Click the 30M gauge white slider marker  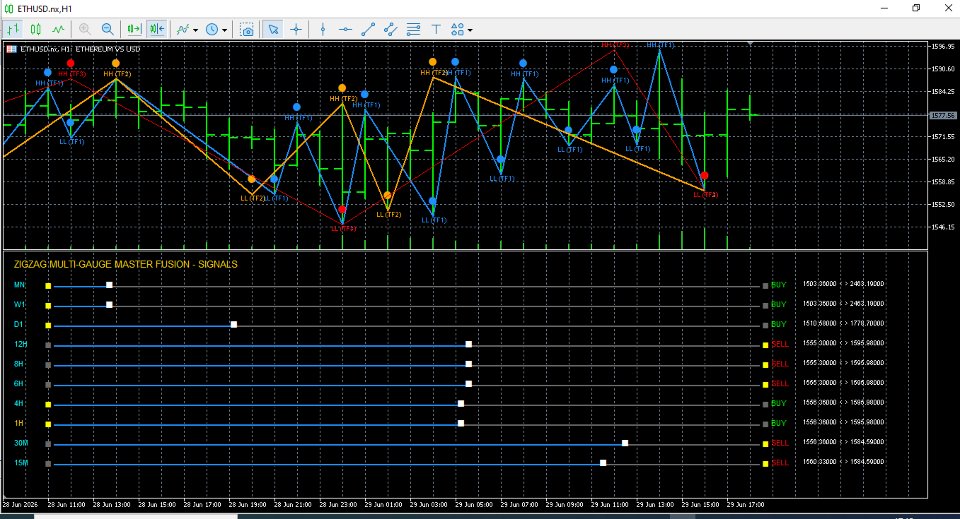[x=624, y=443]
